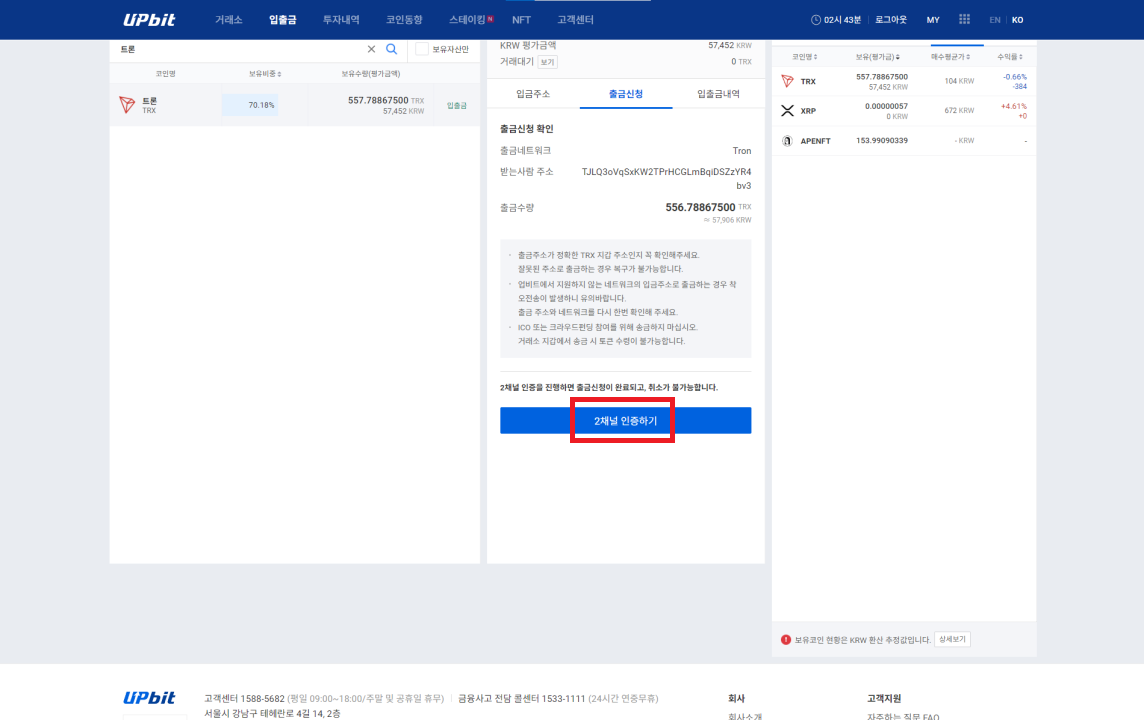Click the 상세보기 button

coord(952,640)
